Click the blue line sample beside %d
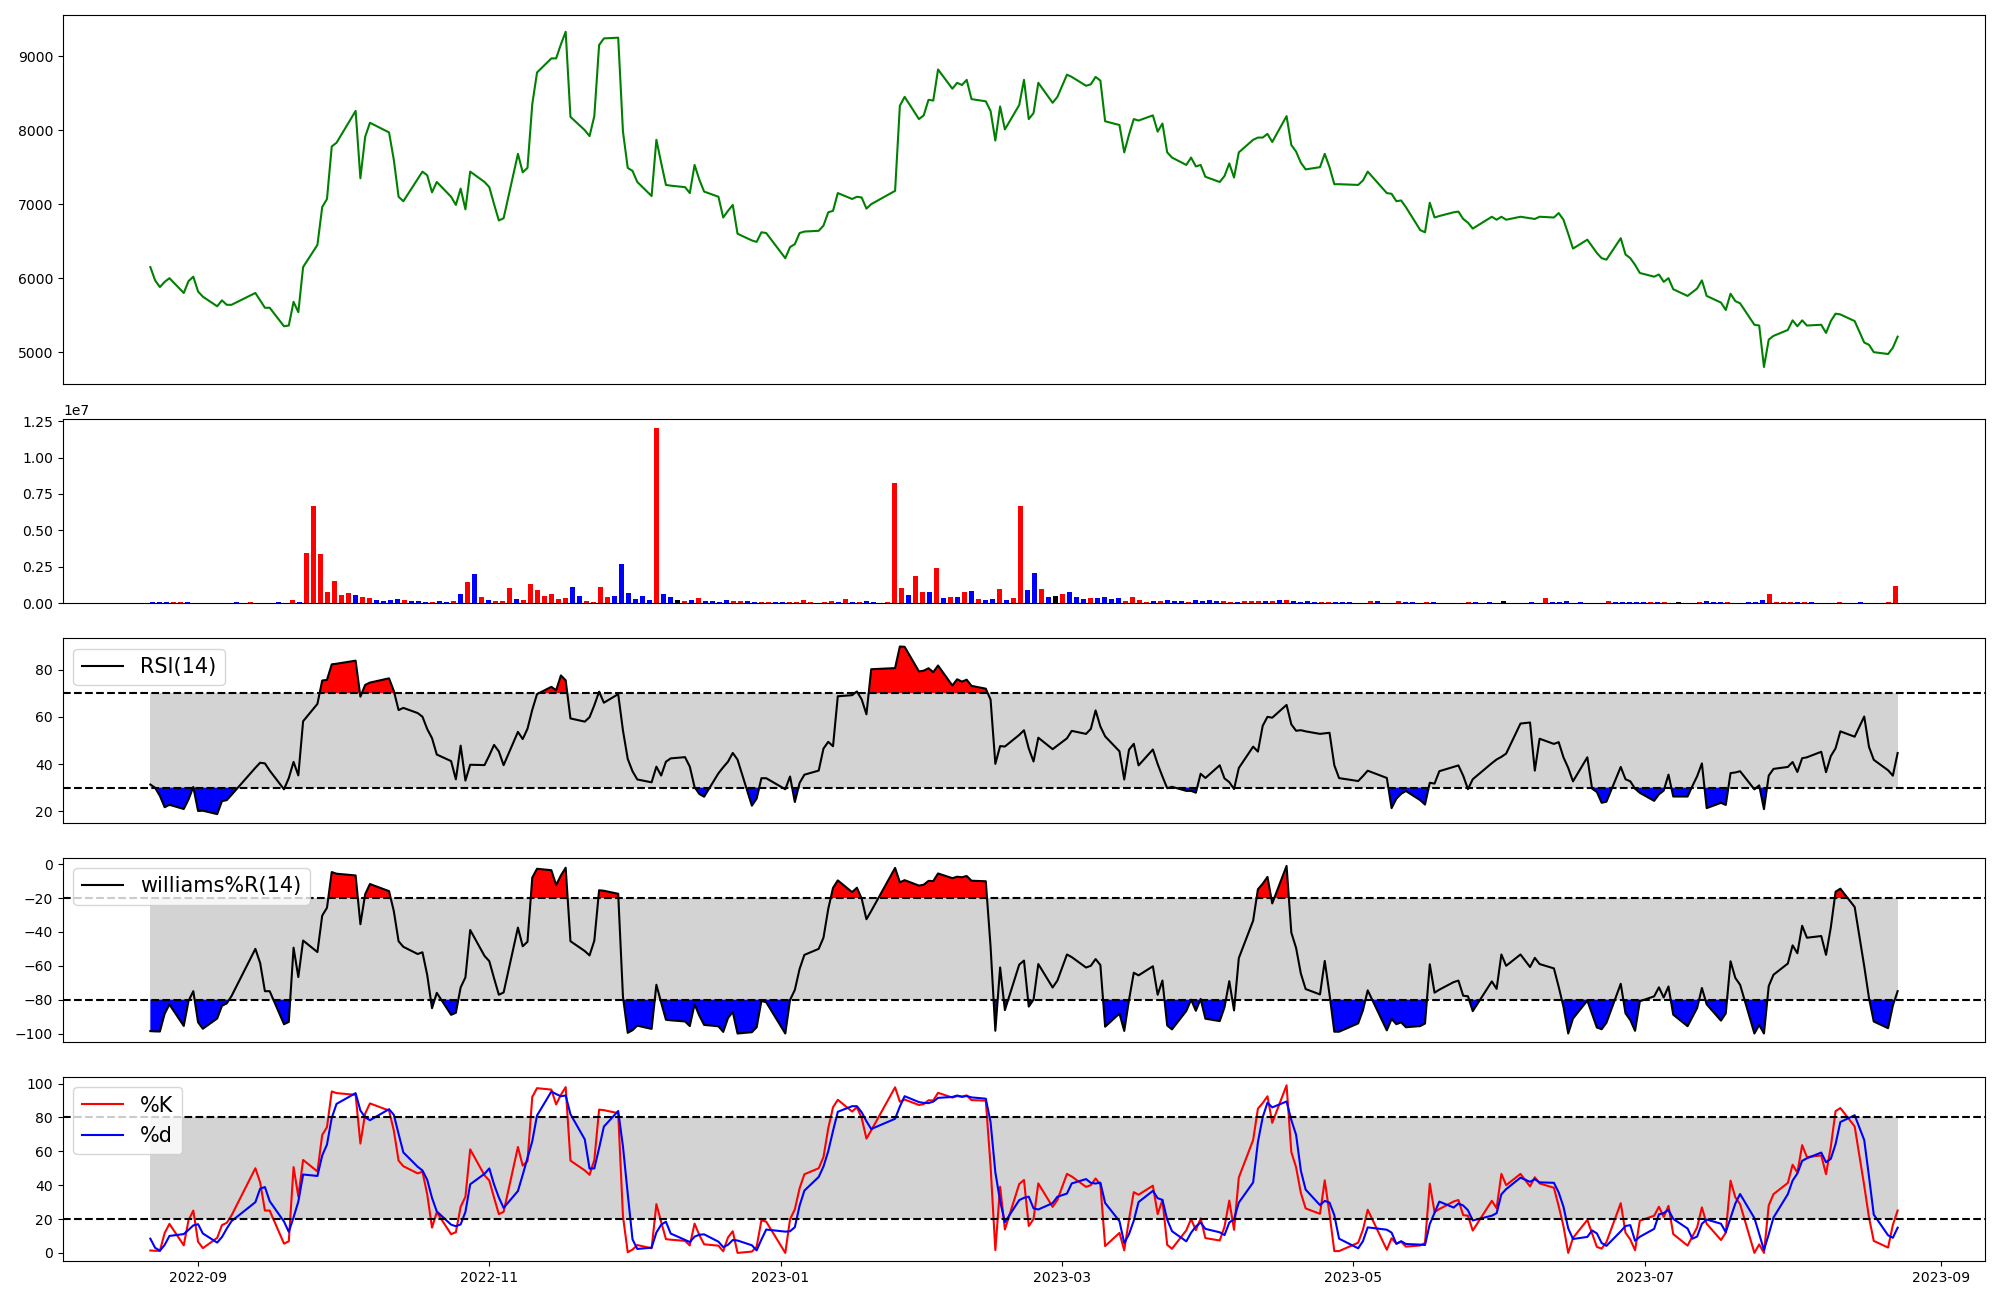 103,1135
